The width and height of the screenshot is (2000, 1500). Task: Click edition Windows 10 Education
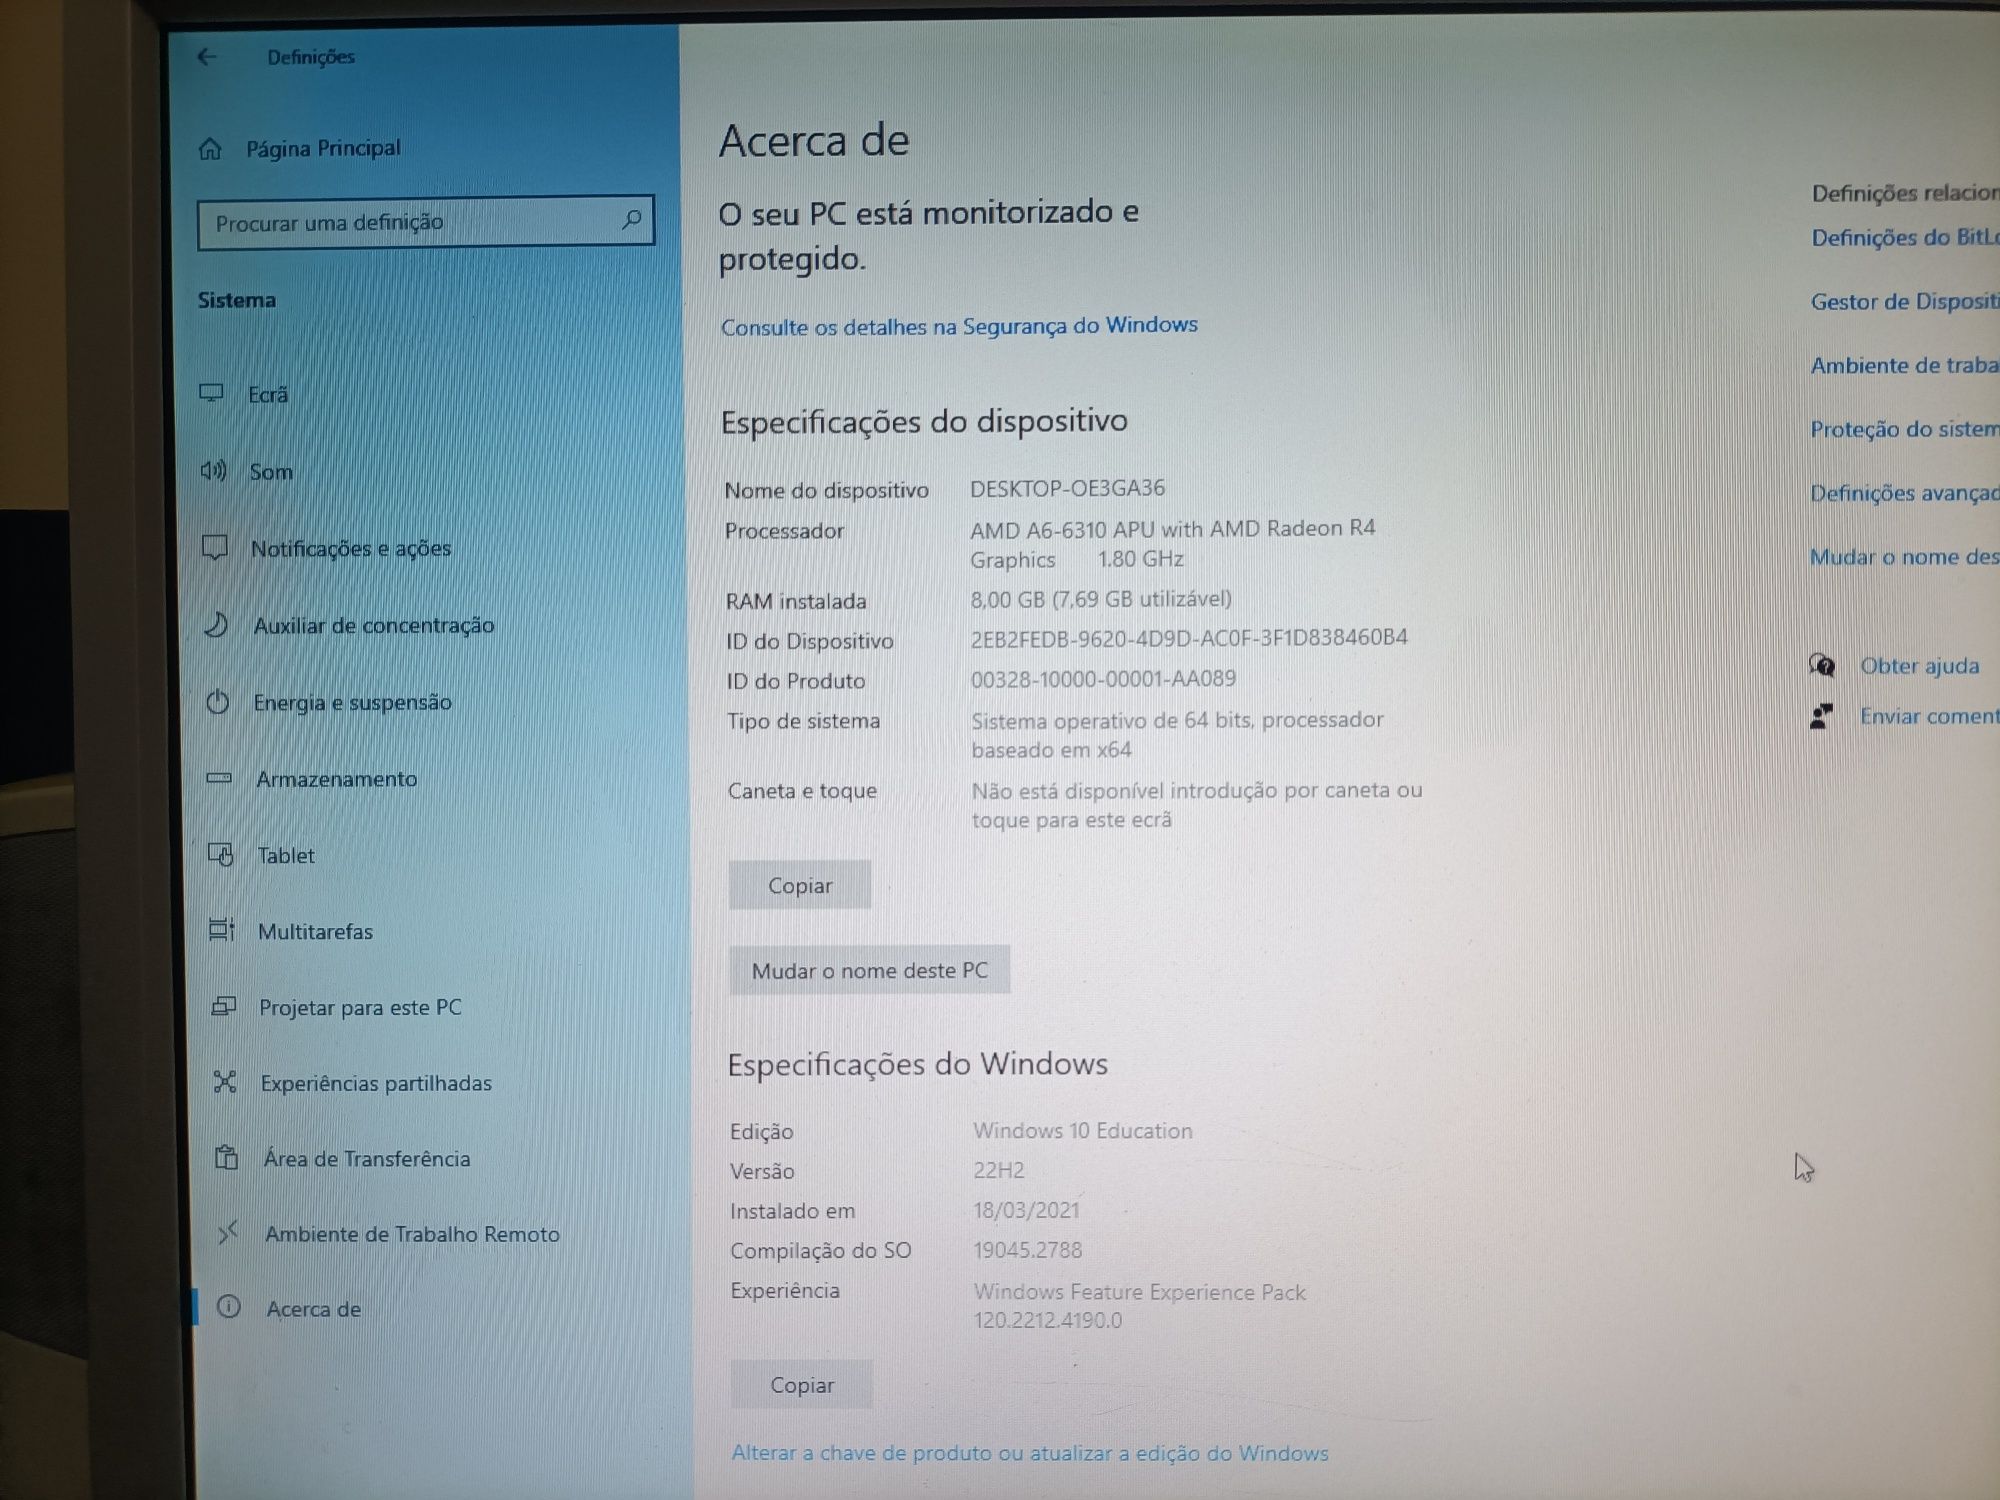[x=1083, y=1131]
